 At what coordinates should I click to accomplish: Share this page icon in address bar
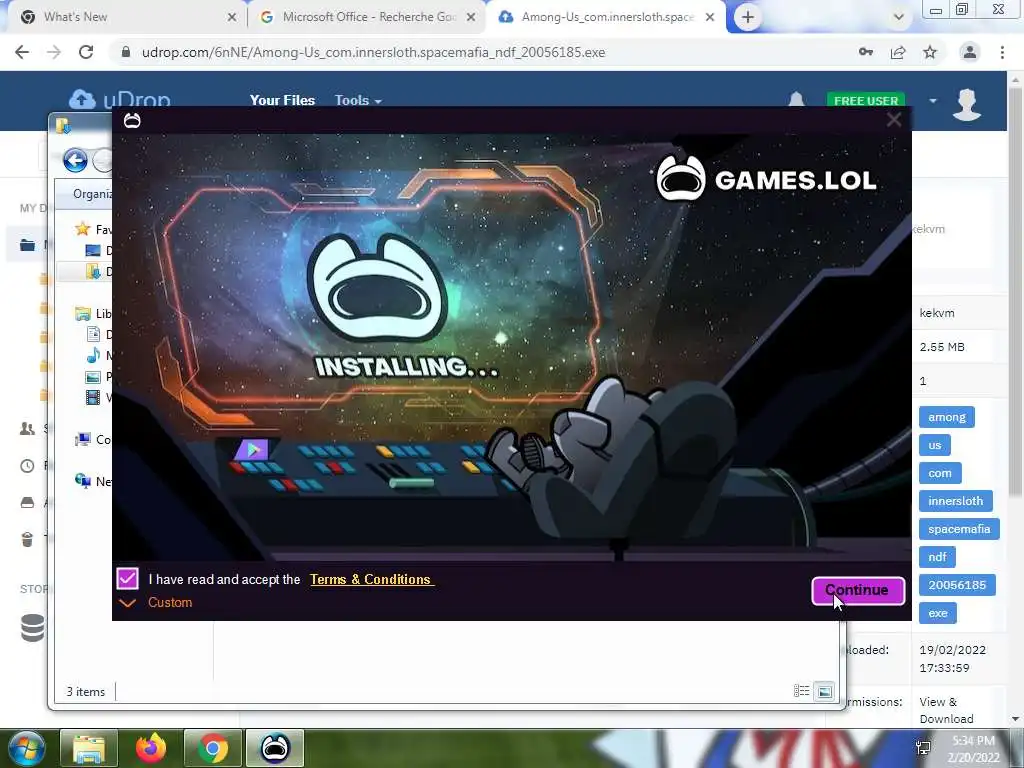pos(898,52)
